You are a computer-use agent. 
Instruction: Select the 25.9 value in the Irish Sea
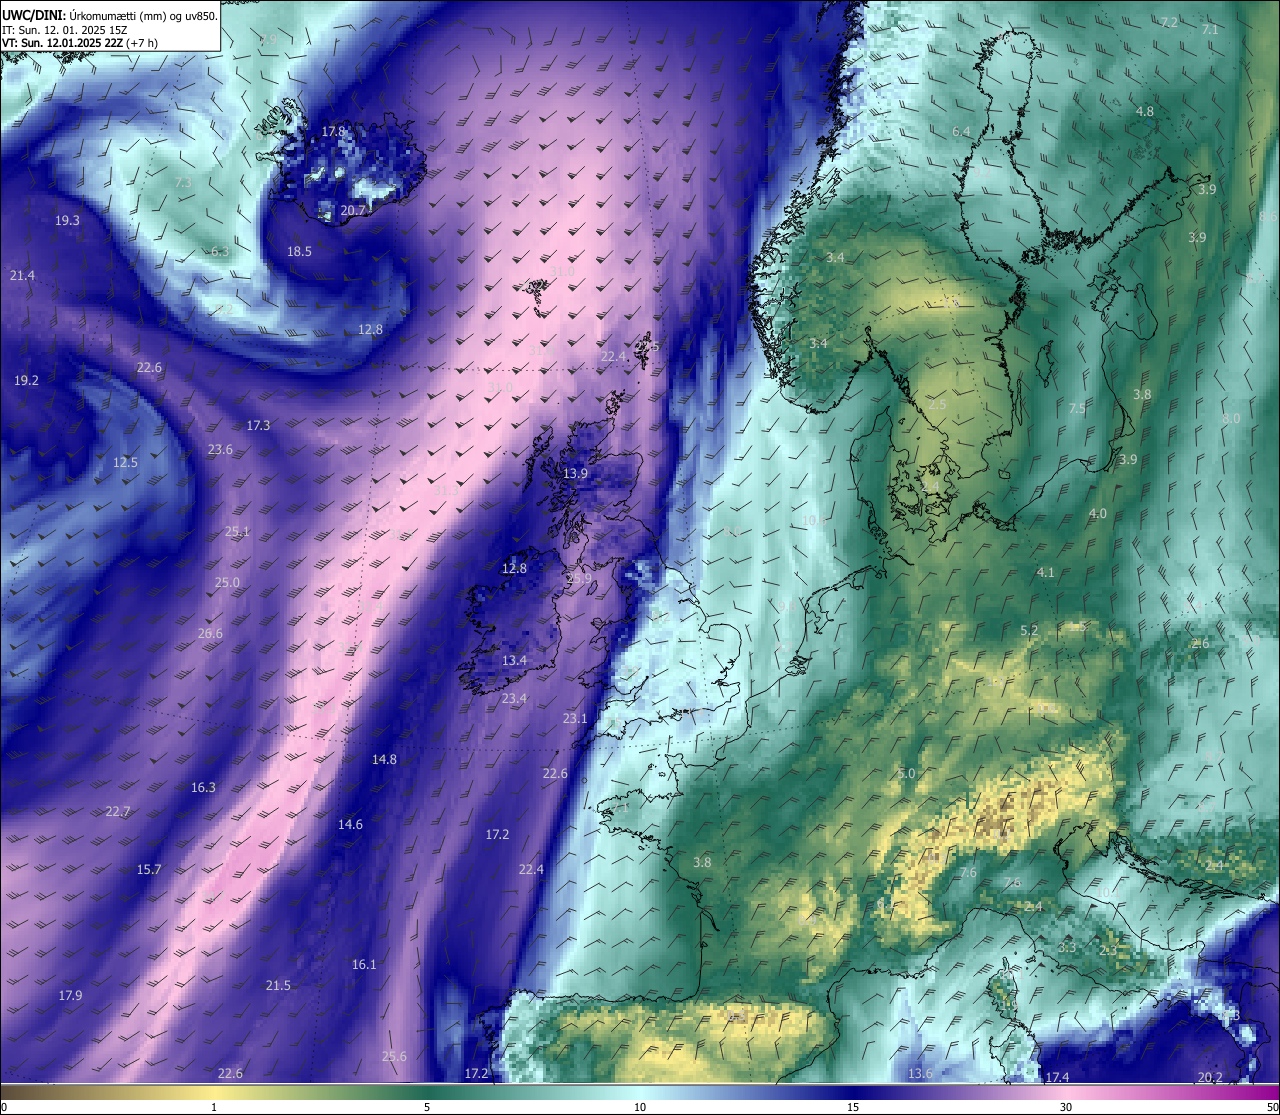(x=578, y=579)
